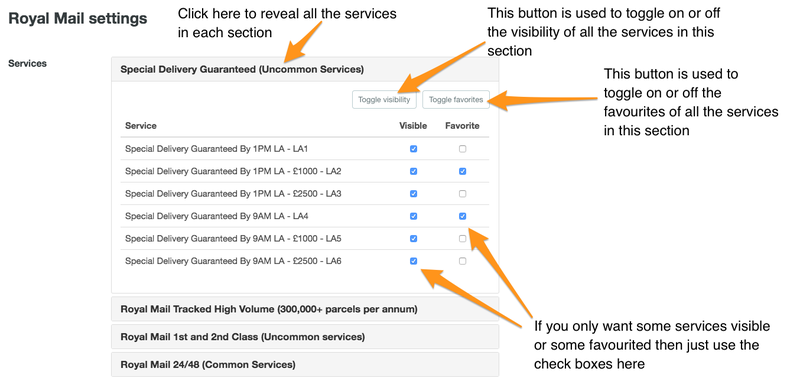Toggle Visible for 9AM LA £1000 LA5
Viewport: 800px width, 378px height.
pyautogui.click(x=413, y=239)
